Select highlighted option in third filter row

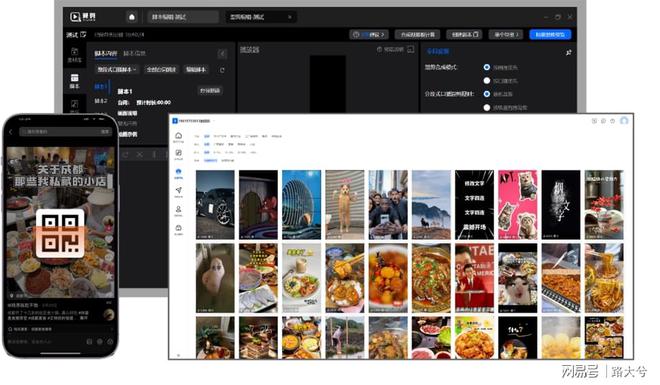click(x=207, y=152)
